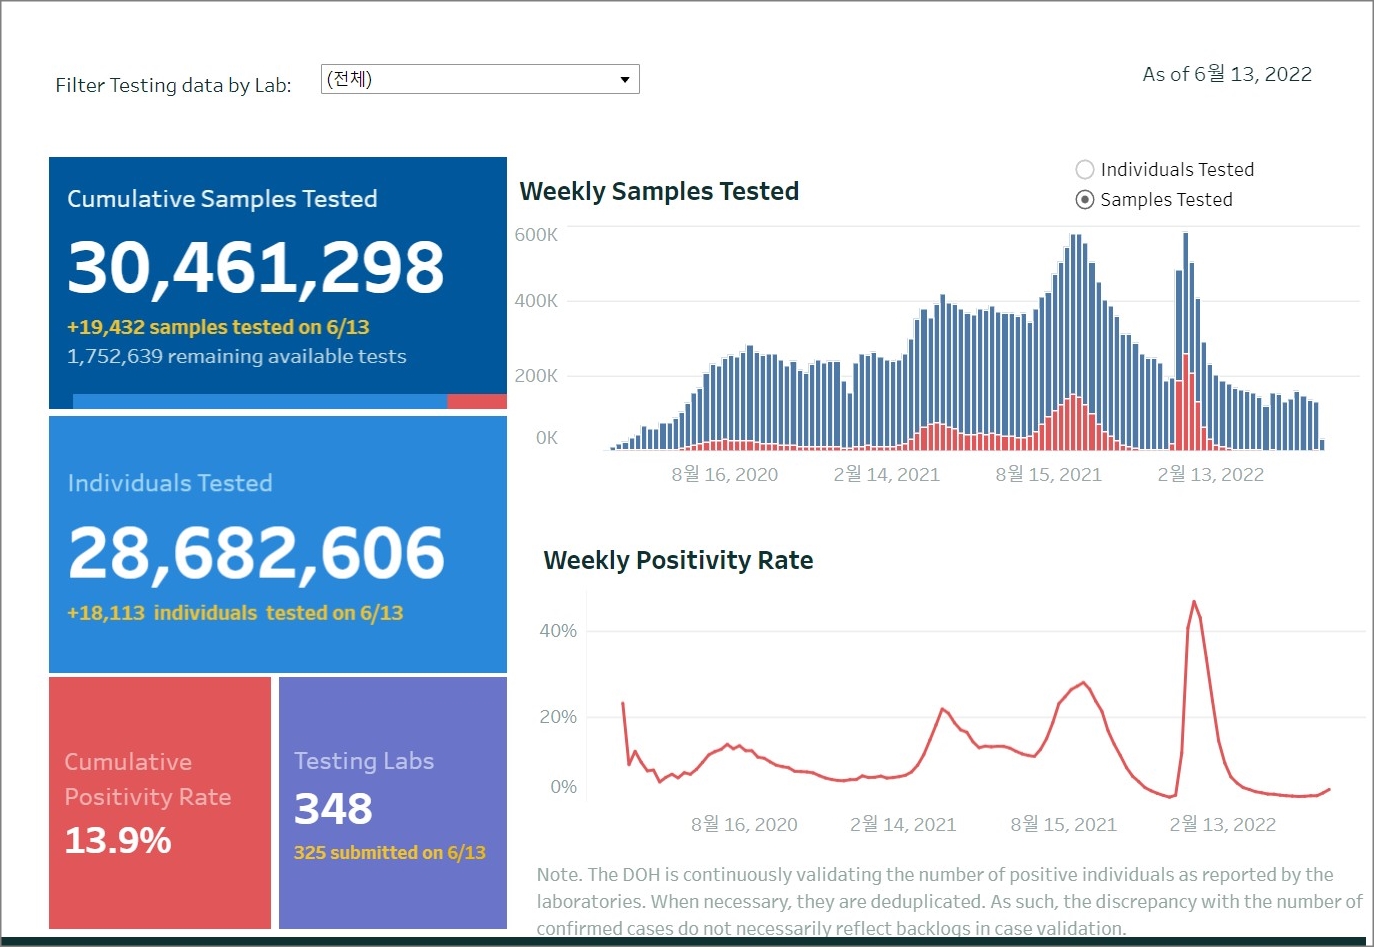Click the Testing Labs count 348

pos(333,808)
